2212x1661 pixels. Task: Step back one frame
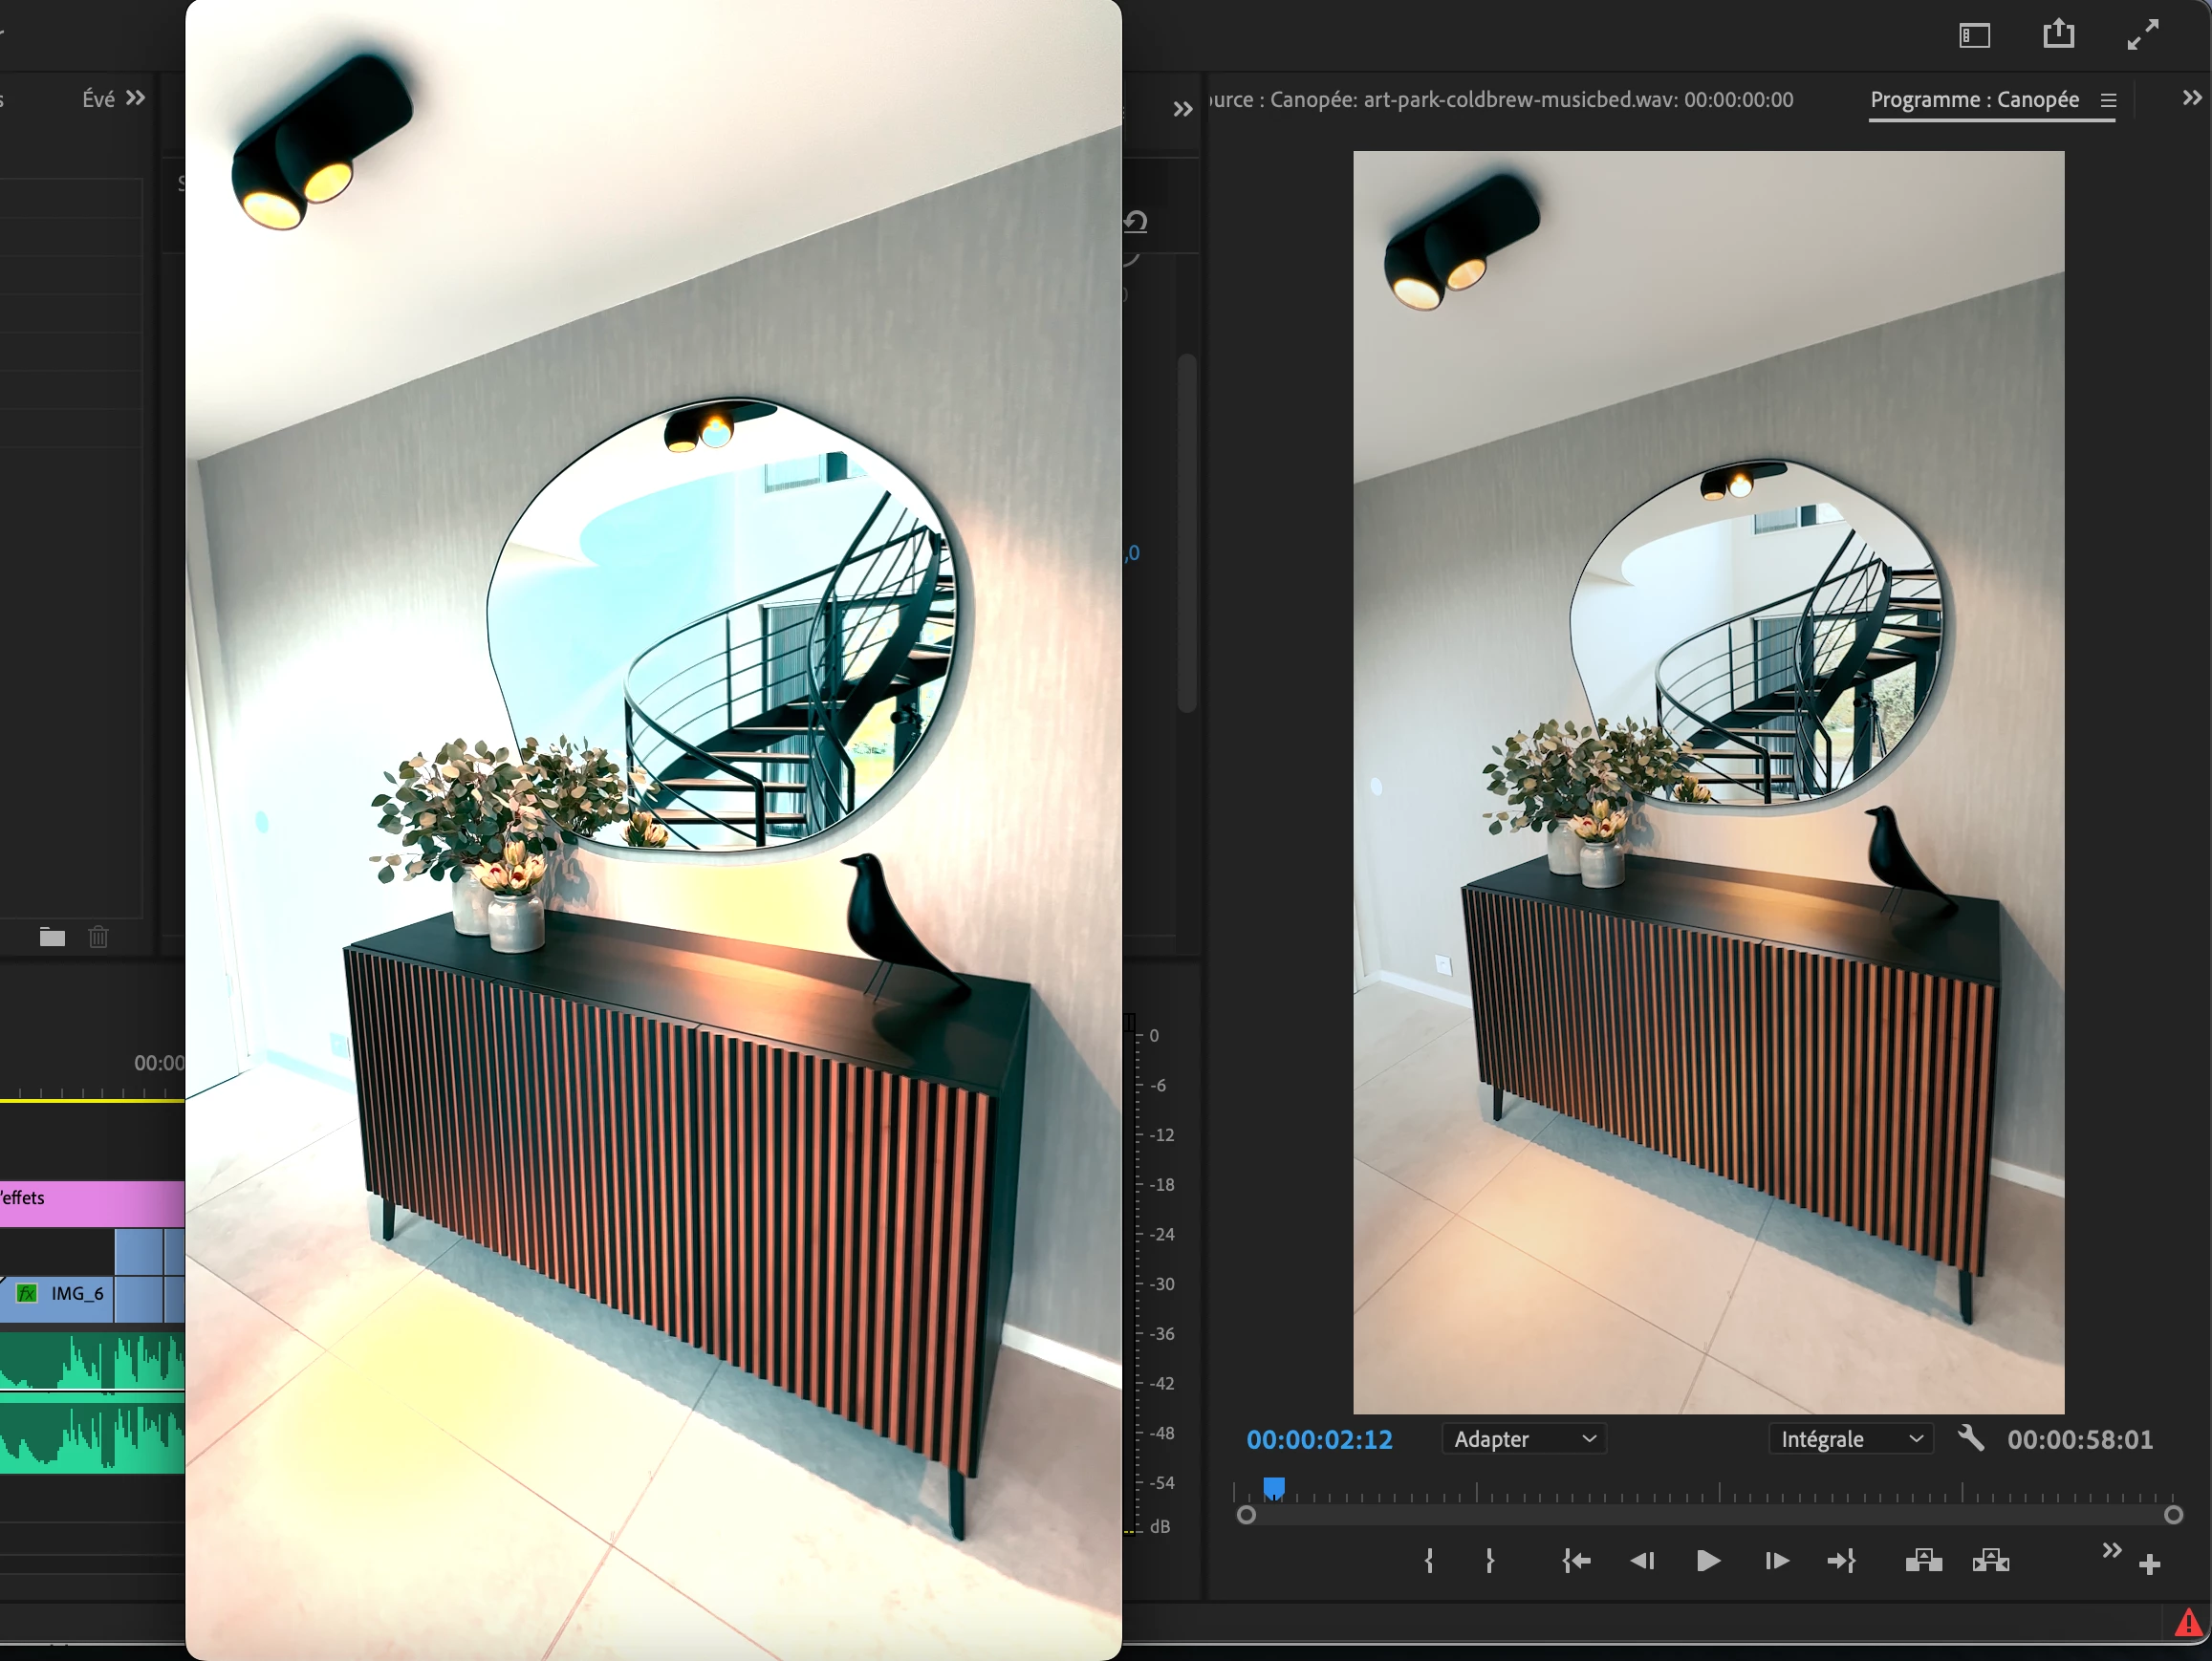1642,1561
